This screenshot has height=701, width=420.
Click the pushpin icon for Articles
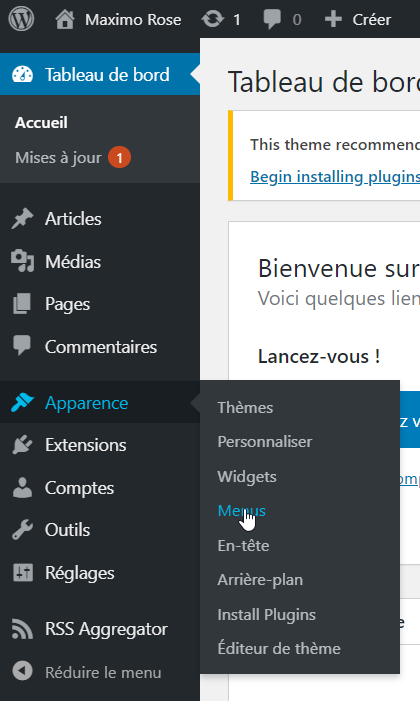pyautogui.click(x=22, y=219)
